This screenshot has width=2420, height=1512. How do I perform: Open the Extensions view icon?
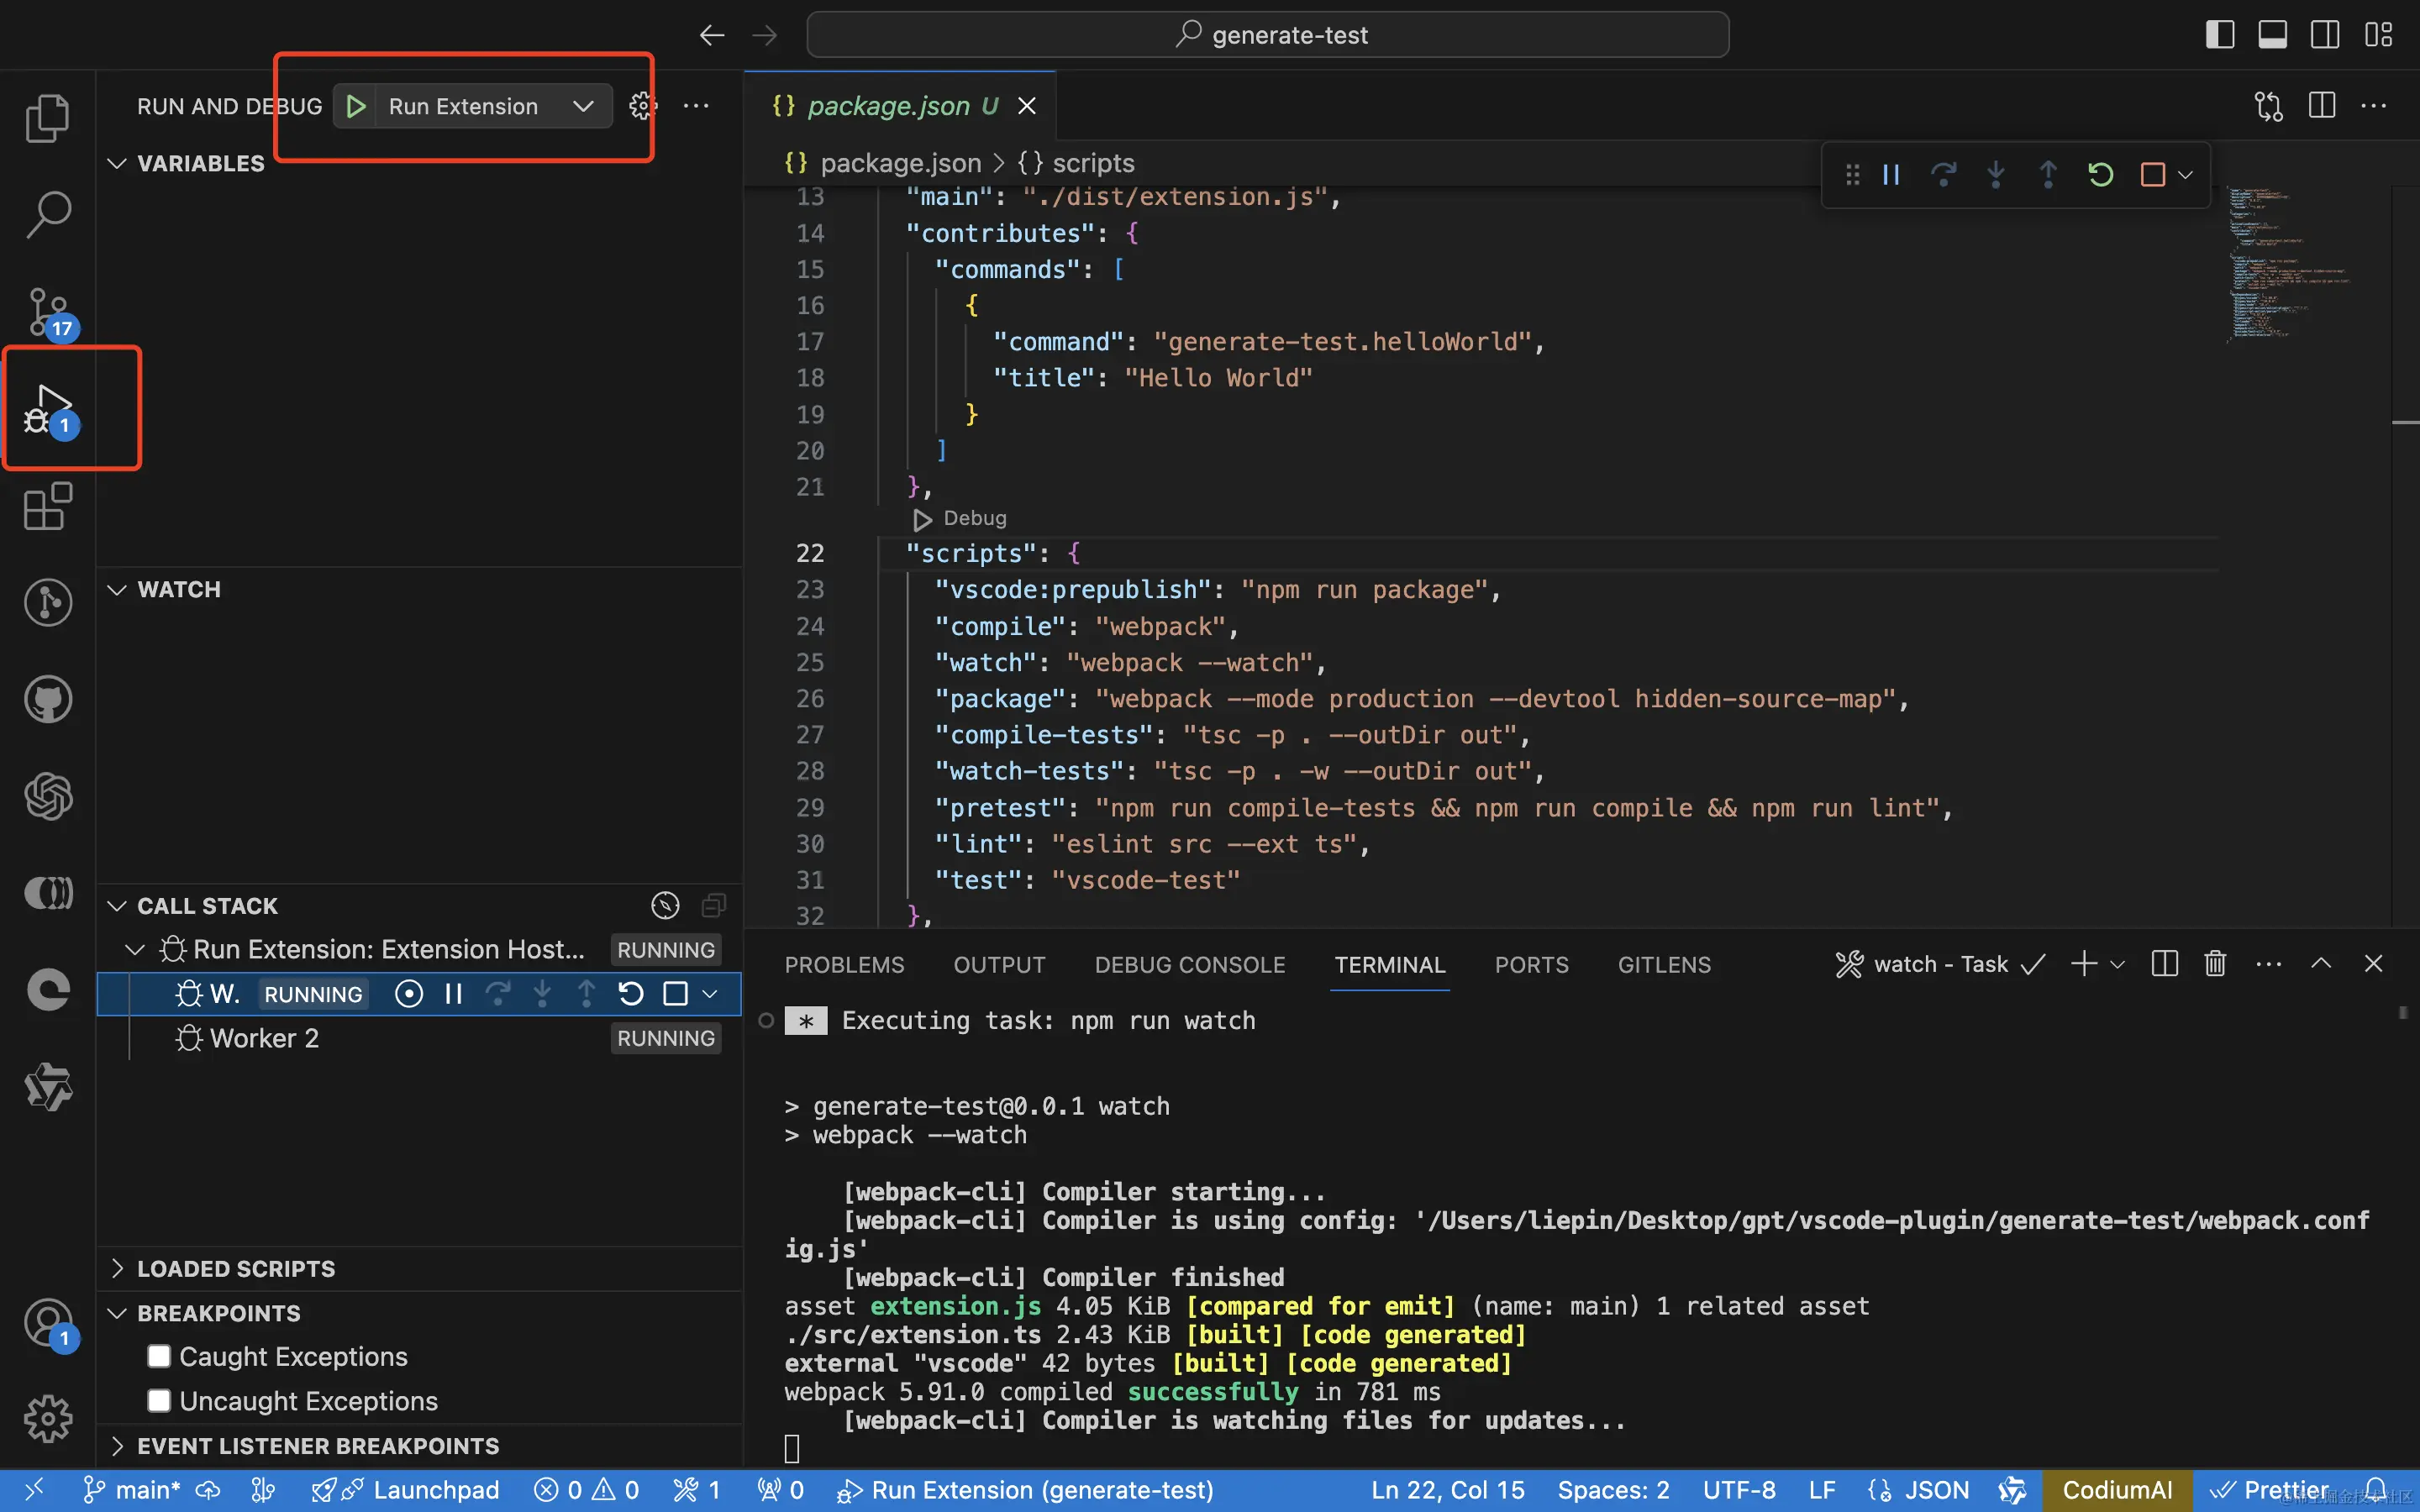[47, 507]
